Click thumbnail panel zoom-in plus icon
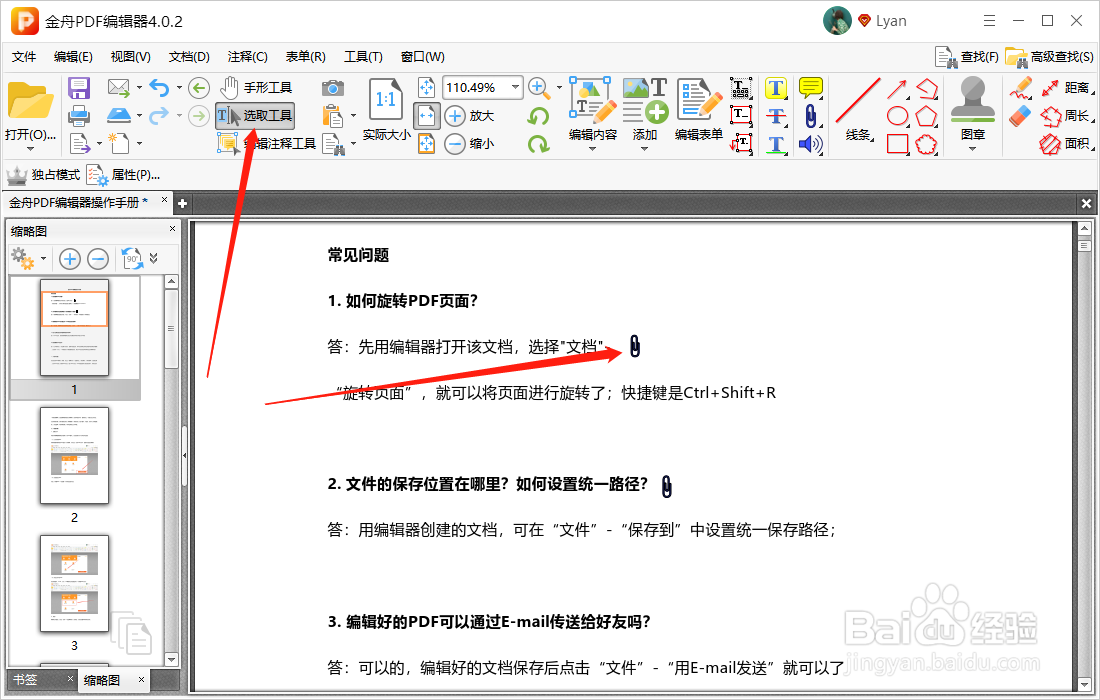The width and height of the screenshot is (1100, 700). click(x=69, y=259)
